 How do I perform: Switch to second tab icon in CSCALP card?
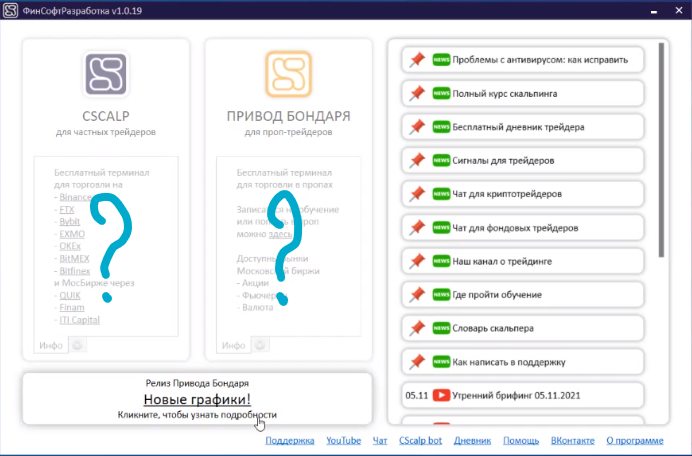click(x=78, y=345)
